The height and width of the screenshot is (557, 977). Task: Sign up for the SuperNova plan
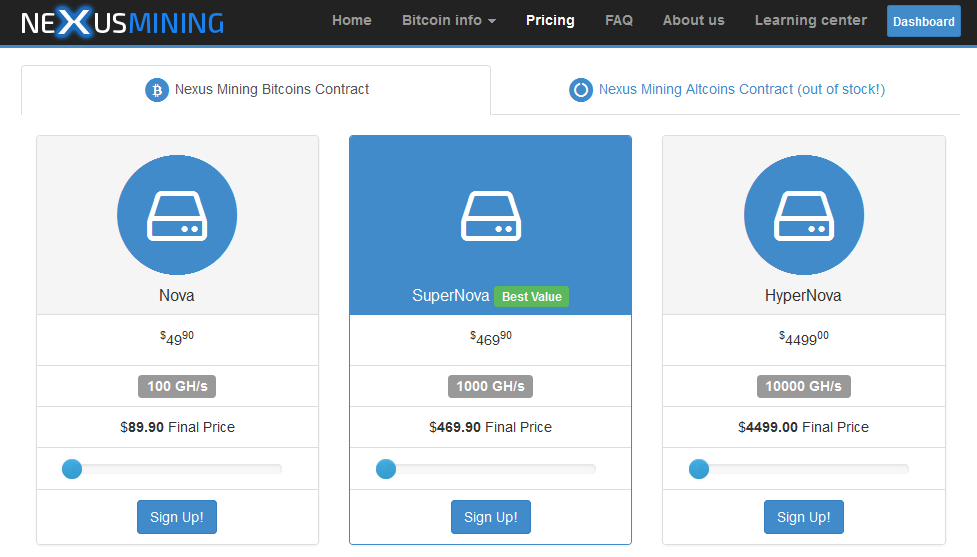[491, 517]
